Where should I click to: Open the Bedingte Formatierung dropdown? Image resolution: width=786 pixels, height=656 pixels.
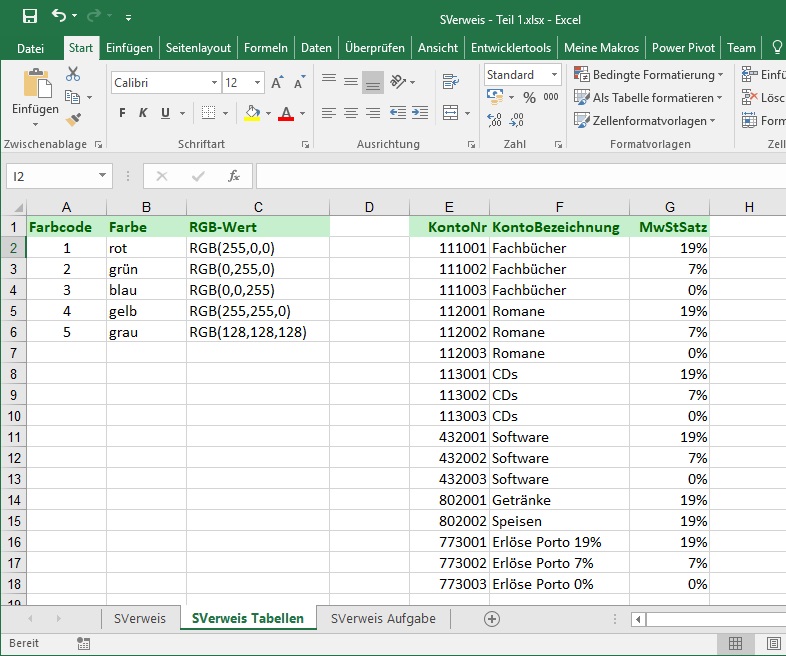[649, 75]
